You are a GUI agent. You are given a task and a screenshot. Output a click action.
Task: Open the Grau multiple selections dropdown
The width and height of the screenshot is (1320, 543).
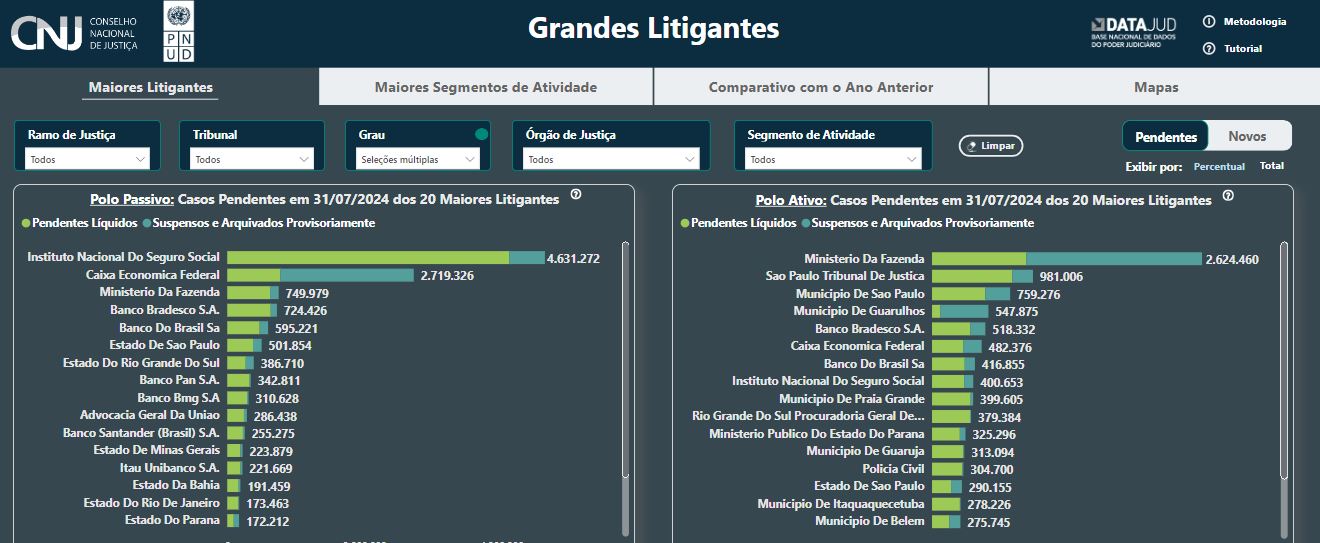[x=418, y=159]
